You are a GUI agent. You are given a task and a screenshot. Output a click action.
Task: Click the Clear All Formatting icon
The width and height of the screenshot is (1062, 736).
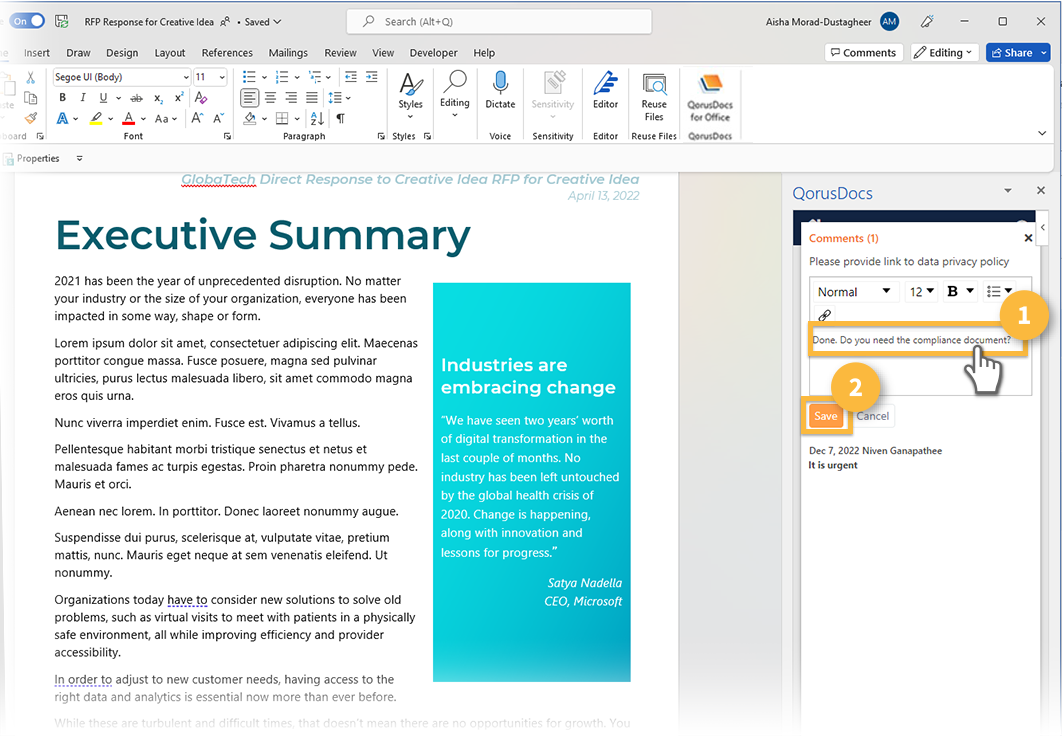point(200,98)
